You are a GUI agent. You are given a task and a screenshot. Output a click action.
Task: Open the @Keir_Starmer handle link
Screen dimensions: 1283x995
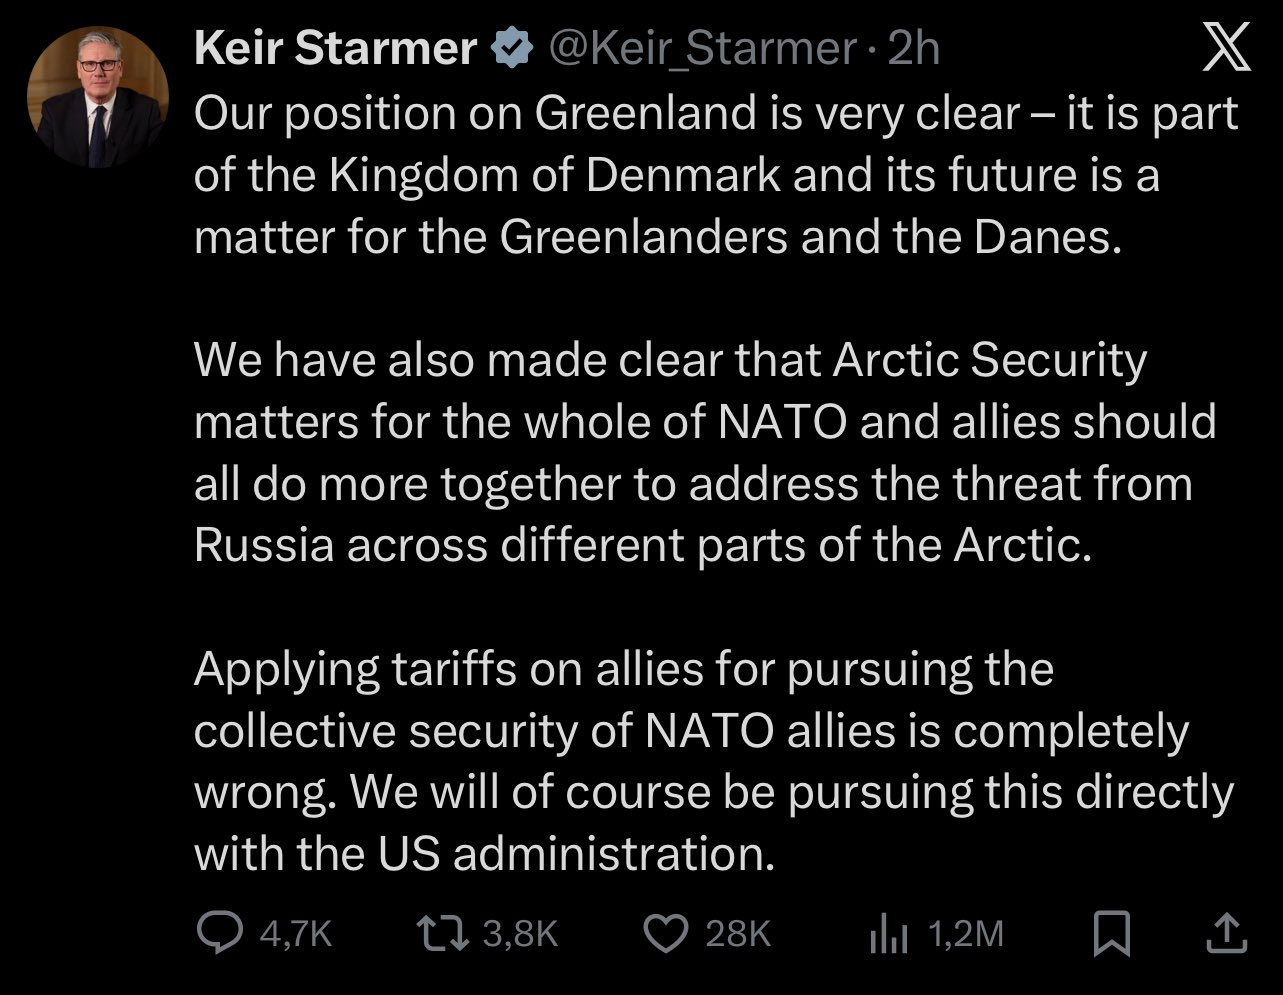click(x=700, y=49)
